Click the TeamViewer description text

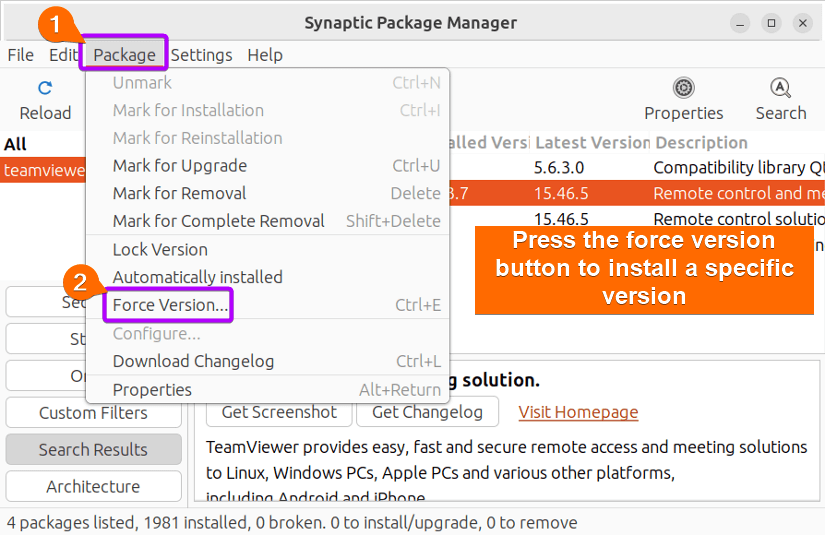[x=506, y=472]
